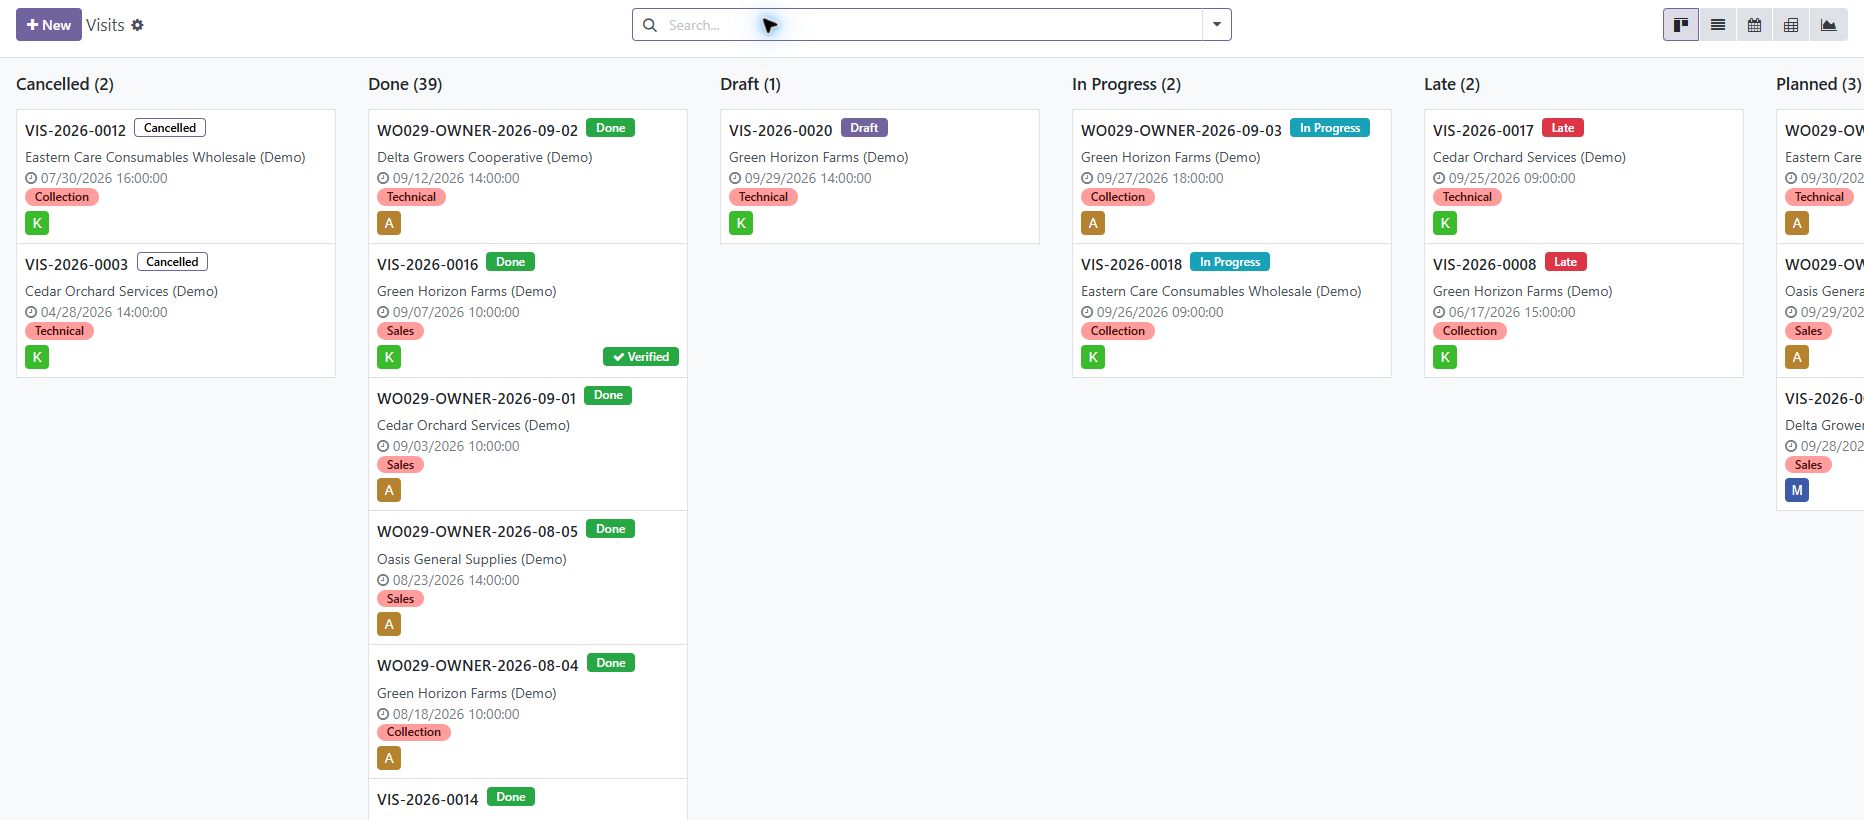The image size is (1864, 820).
Task: Click In Progress badge on VIS-2026-0018
Action: (1230, 262)
